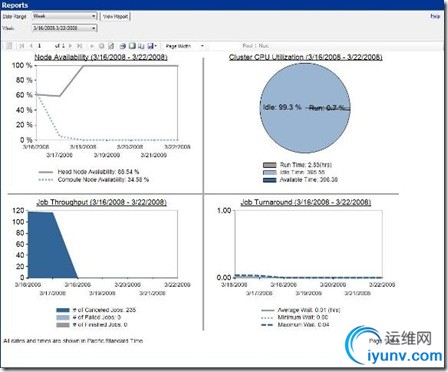Image resolution: width=448 pixels, height=372 pixels.
Task: Click the View Report button
Action: point(115,16)
